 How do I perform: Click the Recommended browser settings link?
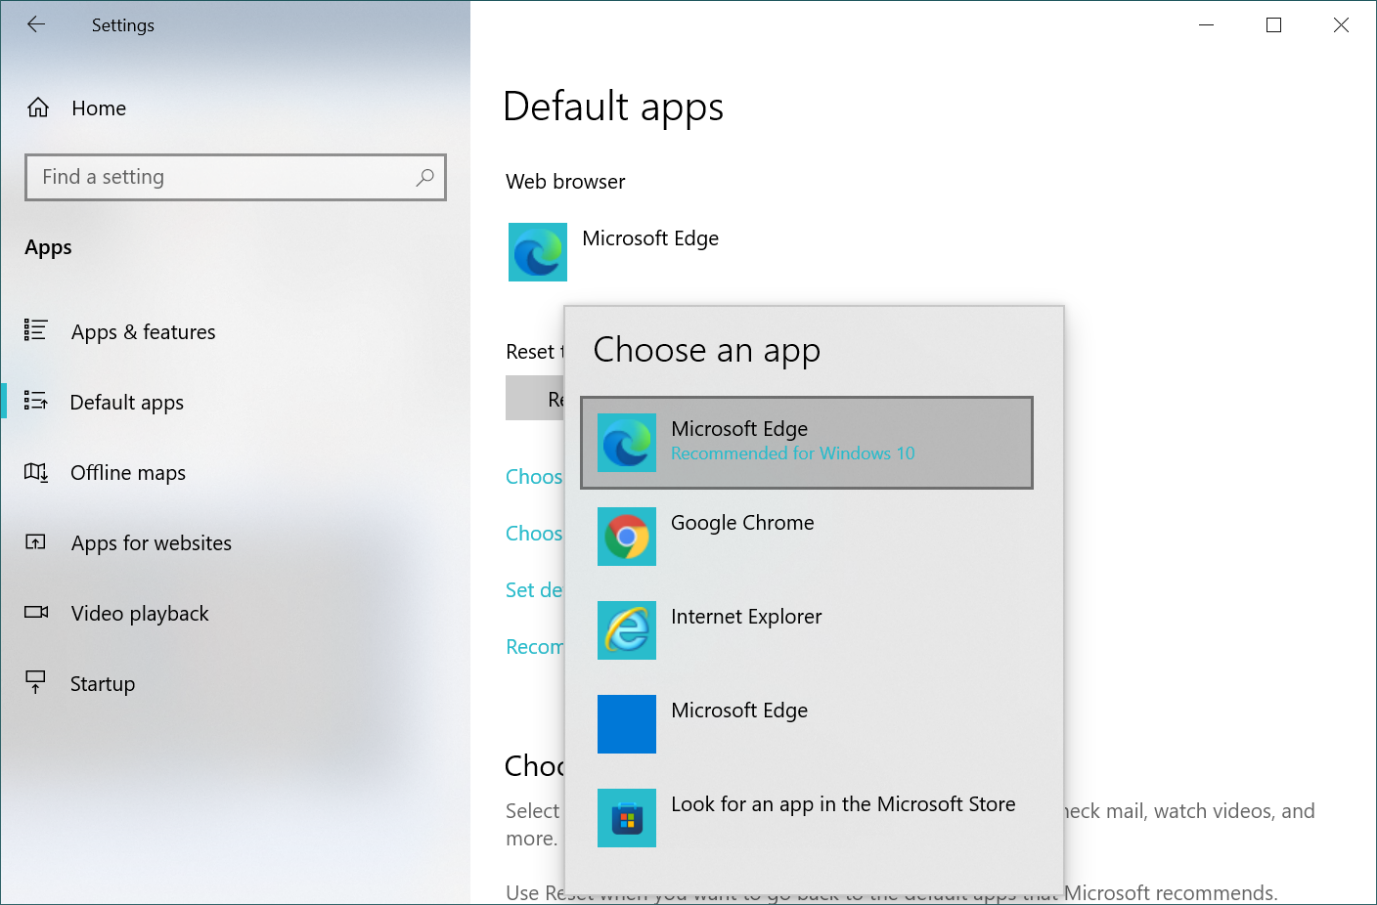click(x=534, y=647)
